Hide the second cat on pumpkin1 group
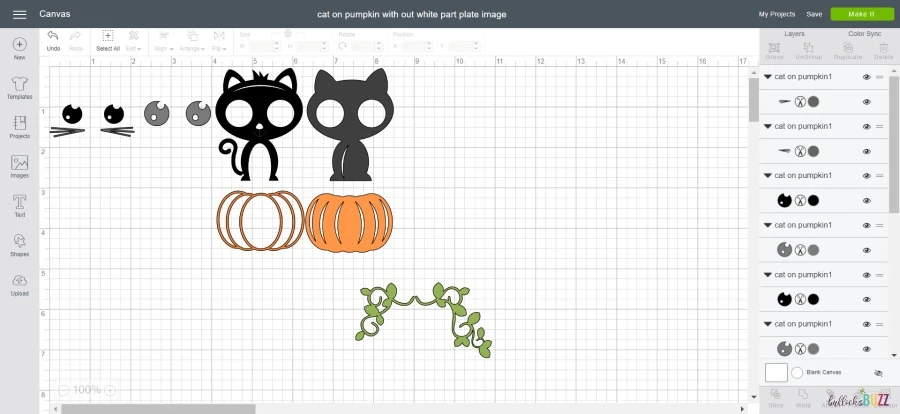Image resolution: width=900 pixels, height=414 pixels. click(867, 126)
